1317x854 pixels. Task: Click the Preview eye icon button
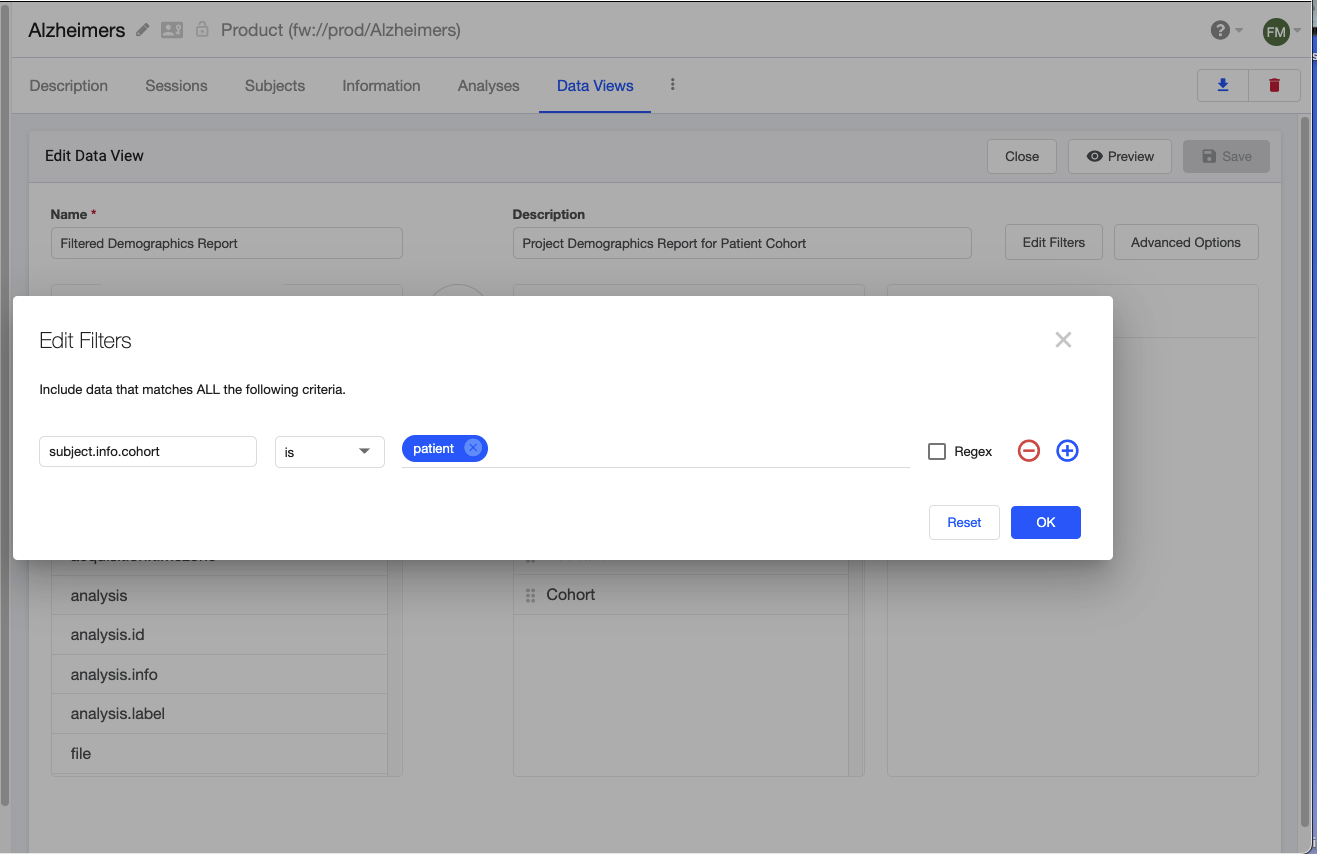point(1119,156)
